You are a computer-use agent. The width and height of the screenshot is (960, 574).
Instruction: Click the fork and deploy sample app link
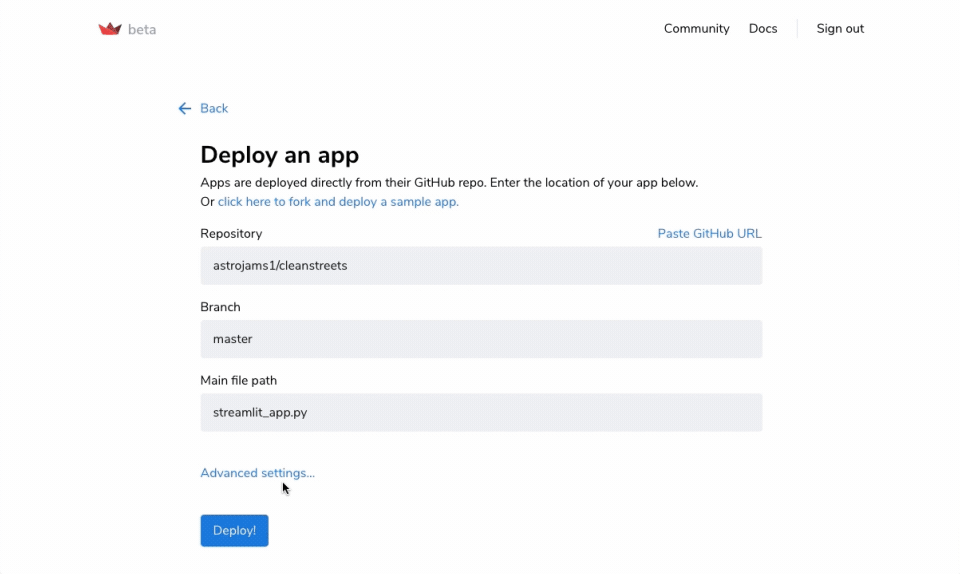click(338, 201)
